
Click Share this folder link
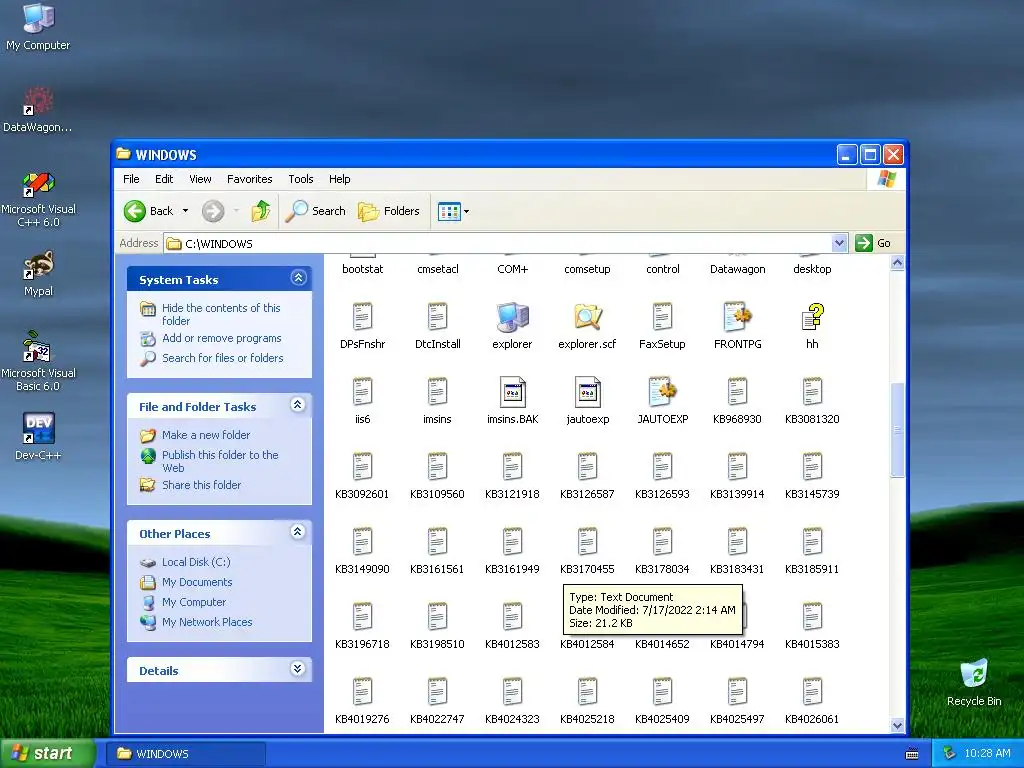click(201, 485)
